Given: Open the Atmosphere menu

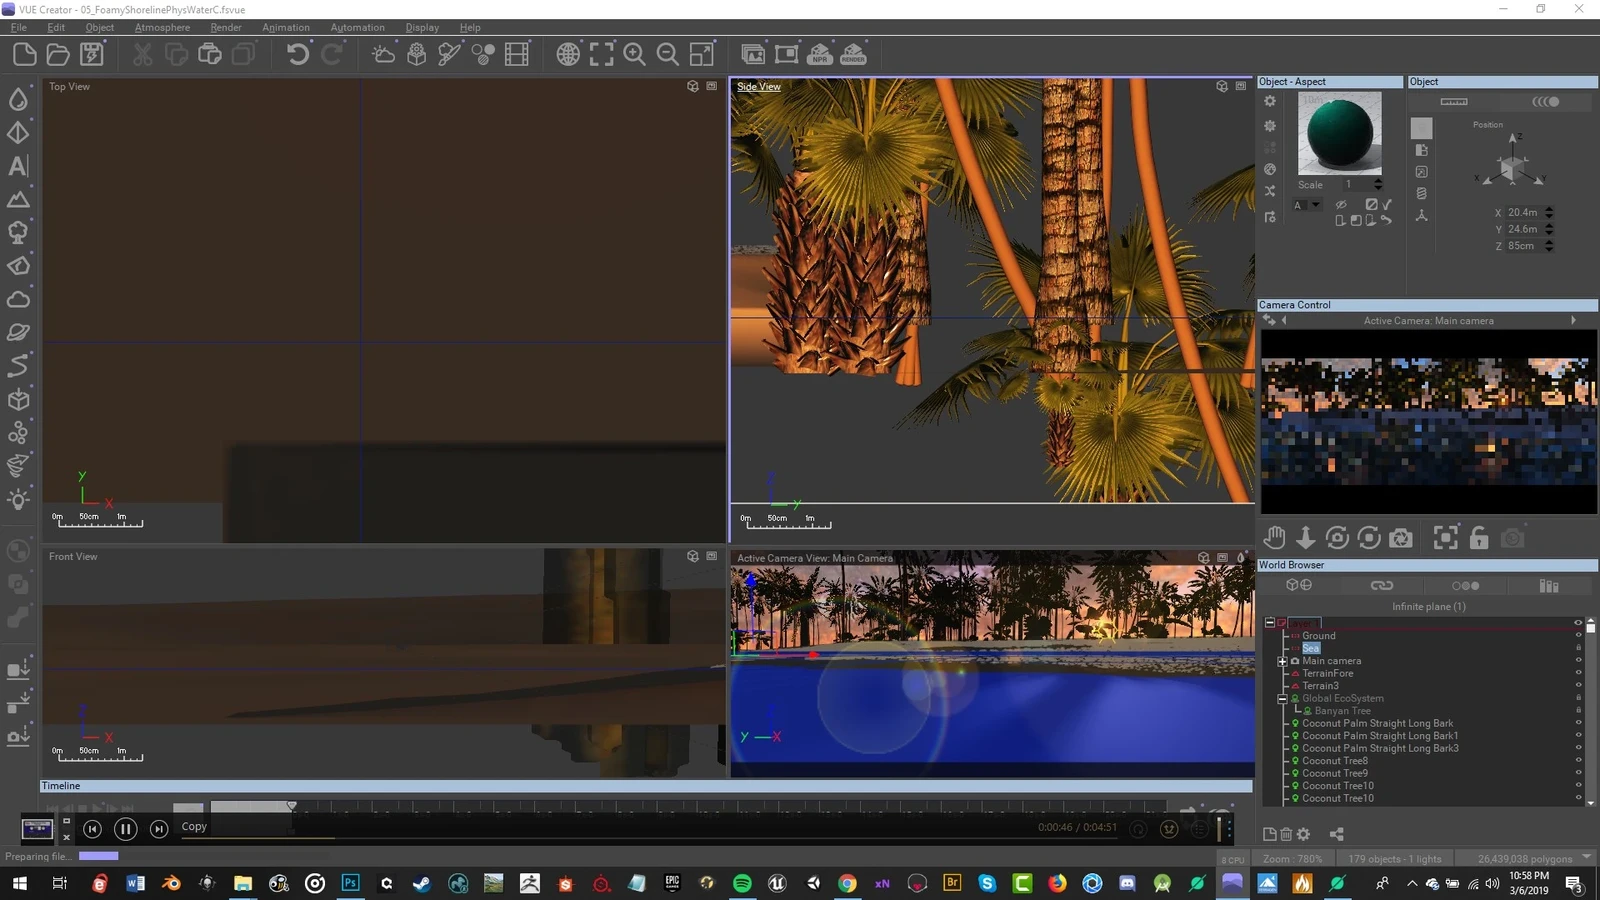Looking at the screenshot, I should tap(162, 27).
